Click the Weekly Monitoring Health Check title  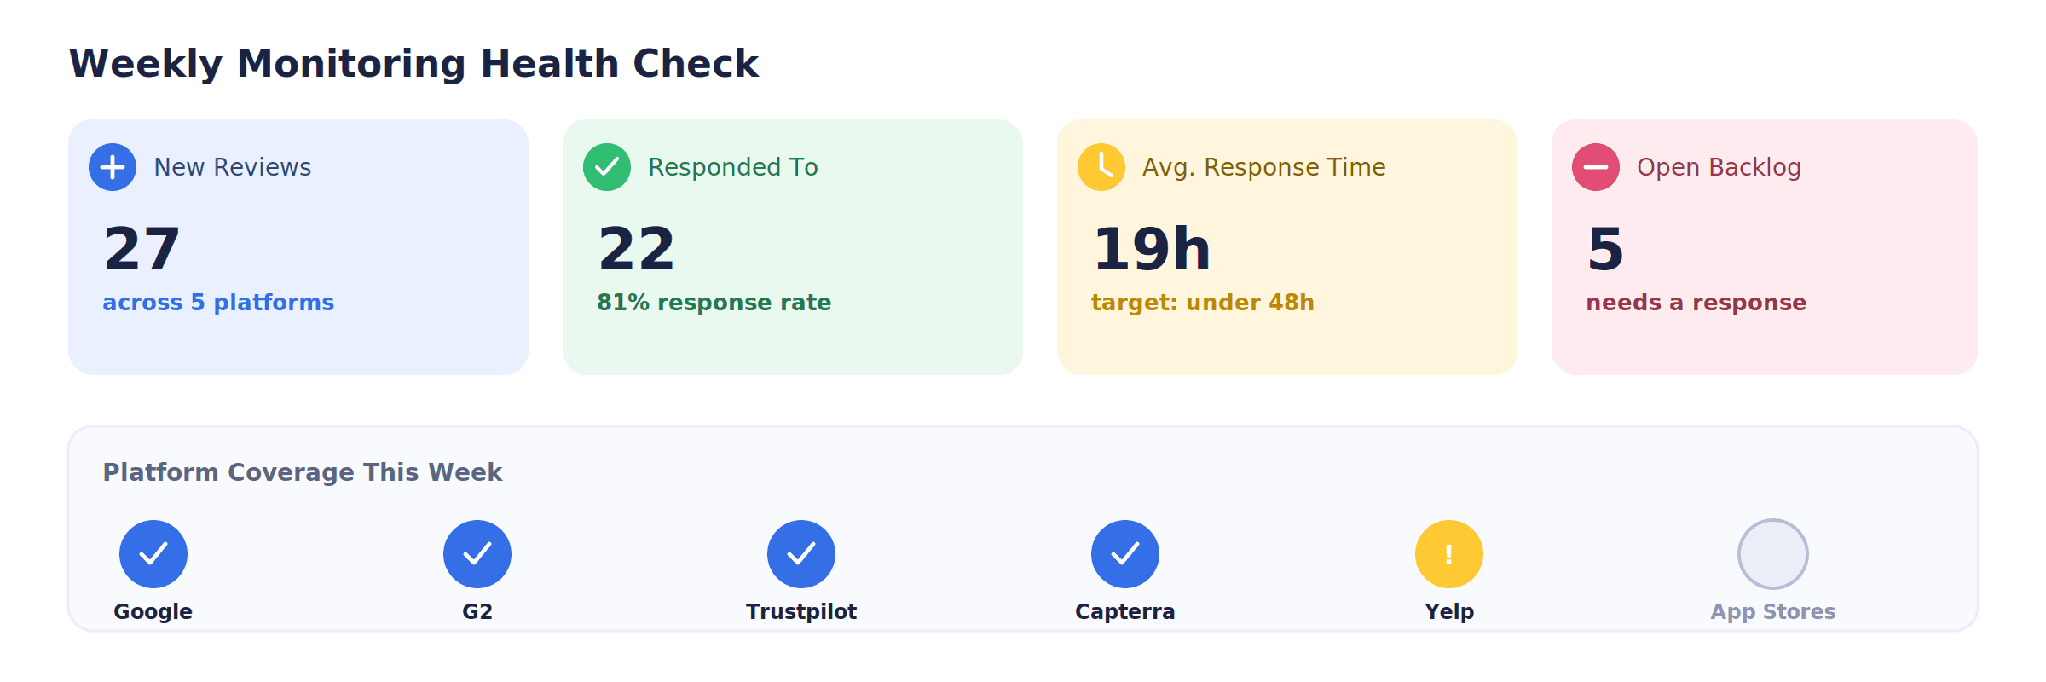[414, 64]
